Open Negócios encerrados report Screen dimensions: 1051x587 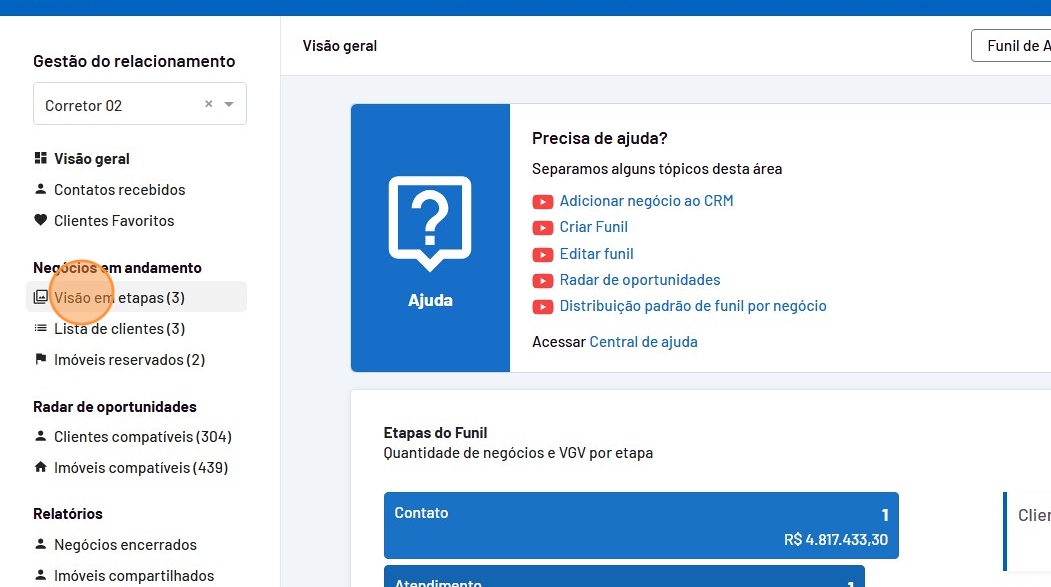[125, 545]
